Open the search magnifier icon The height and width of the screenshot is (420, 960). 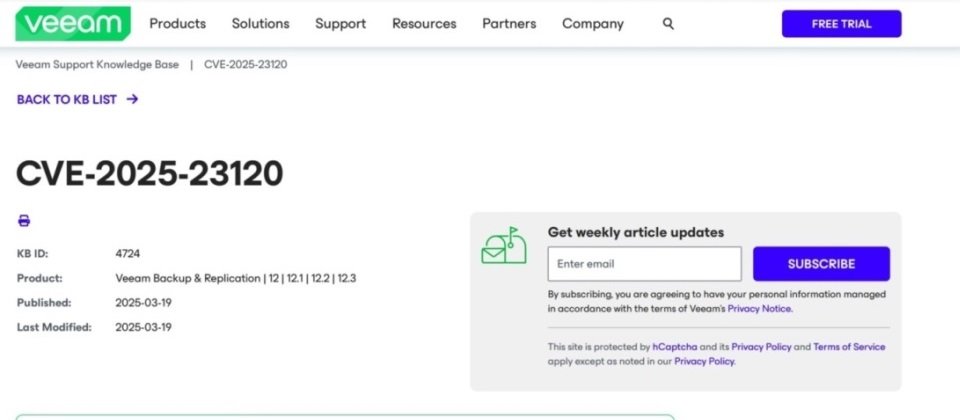tap(668, 24)
